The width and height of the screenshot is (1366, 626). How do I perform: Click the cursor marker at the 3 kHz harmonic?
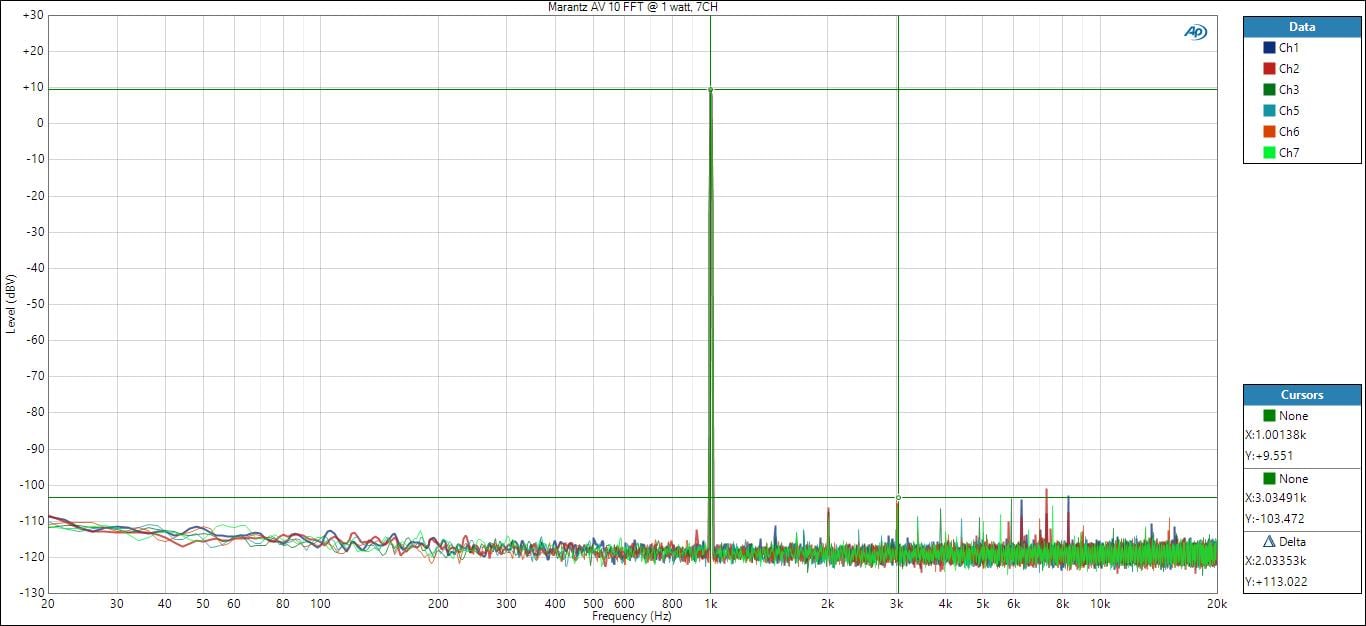tap(898, 497)
